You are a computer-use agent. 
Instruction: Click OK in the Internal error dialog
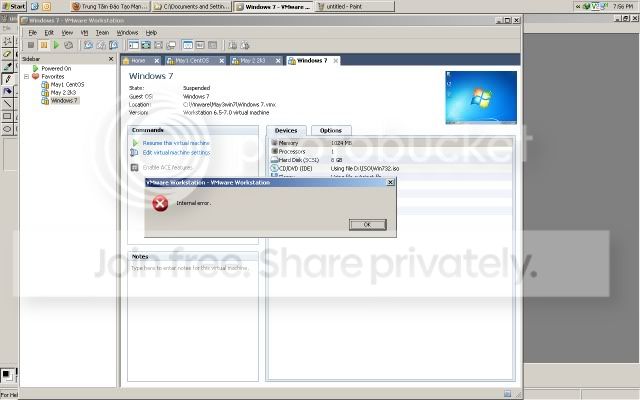click(x=367, y=224)
